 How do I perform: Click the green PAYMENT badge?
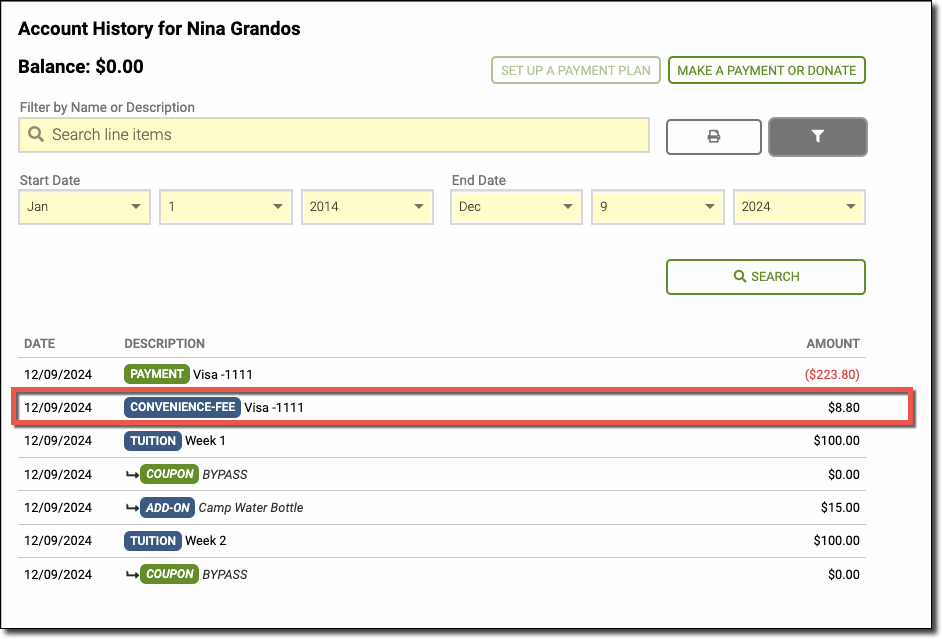[156, 374]
